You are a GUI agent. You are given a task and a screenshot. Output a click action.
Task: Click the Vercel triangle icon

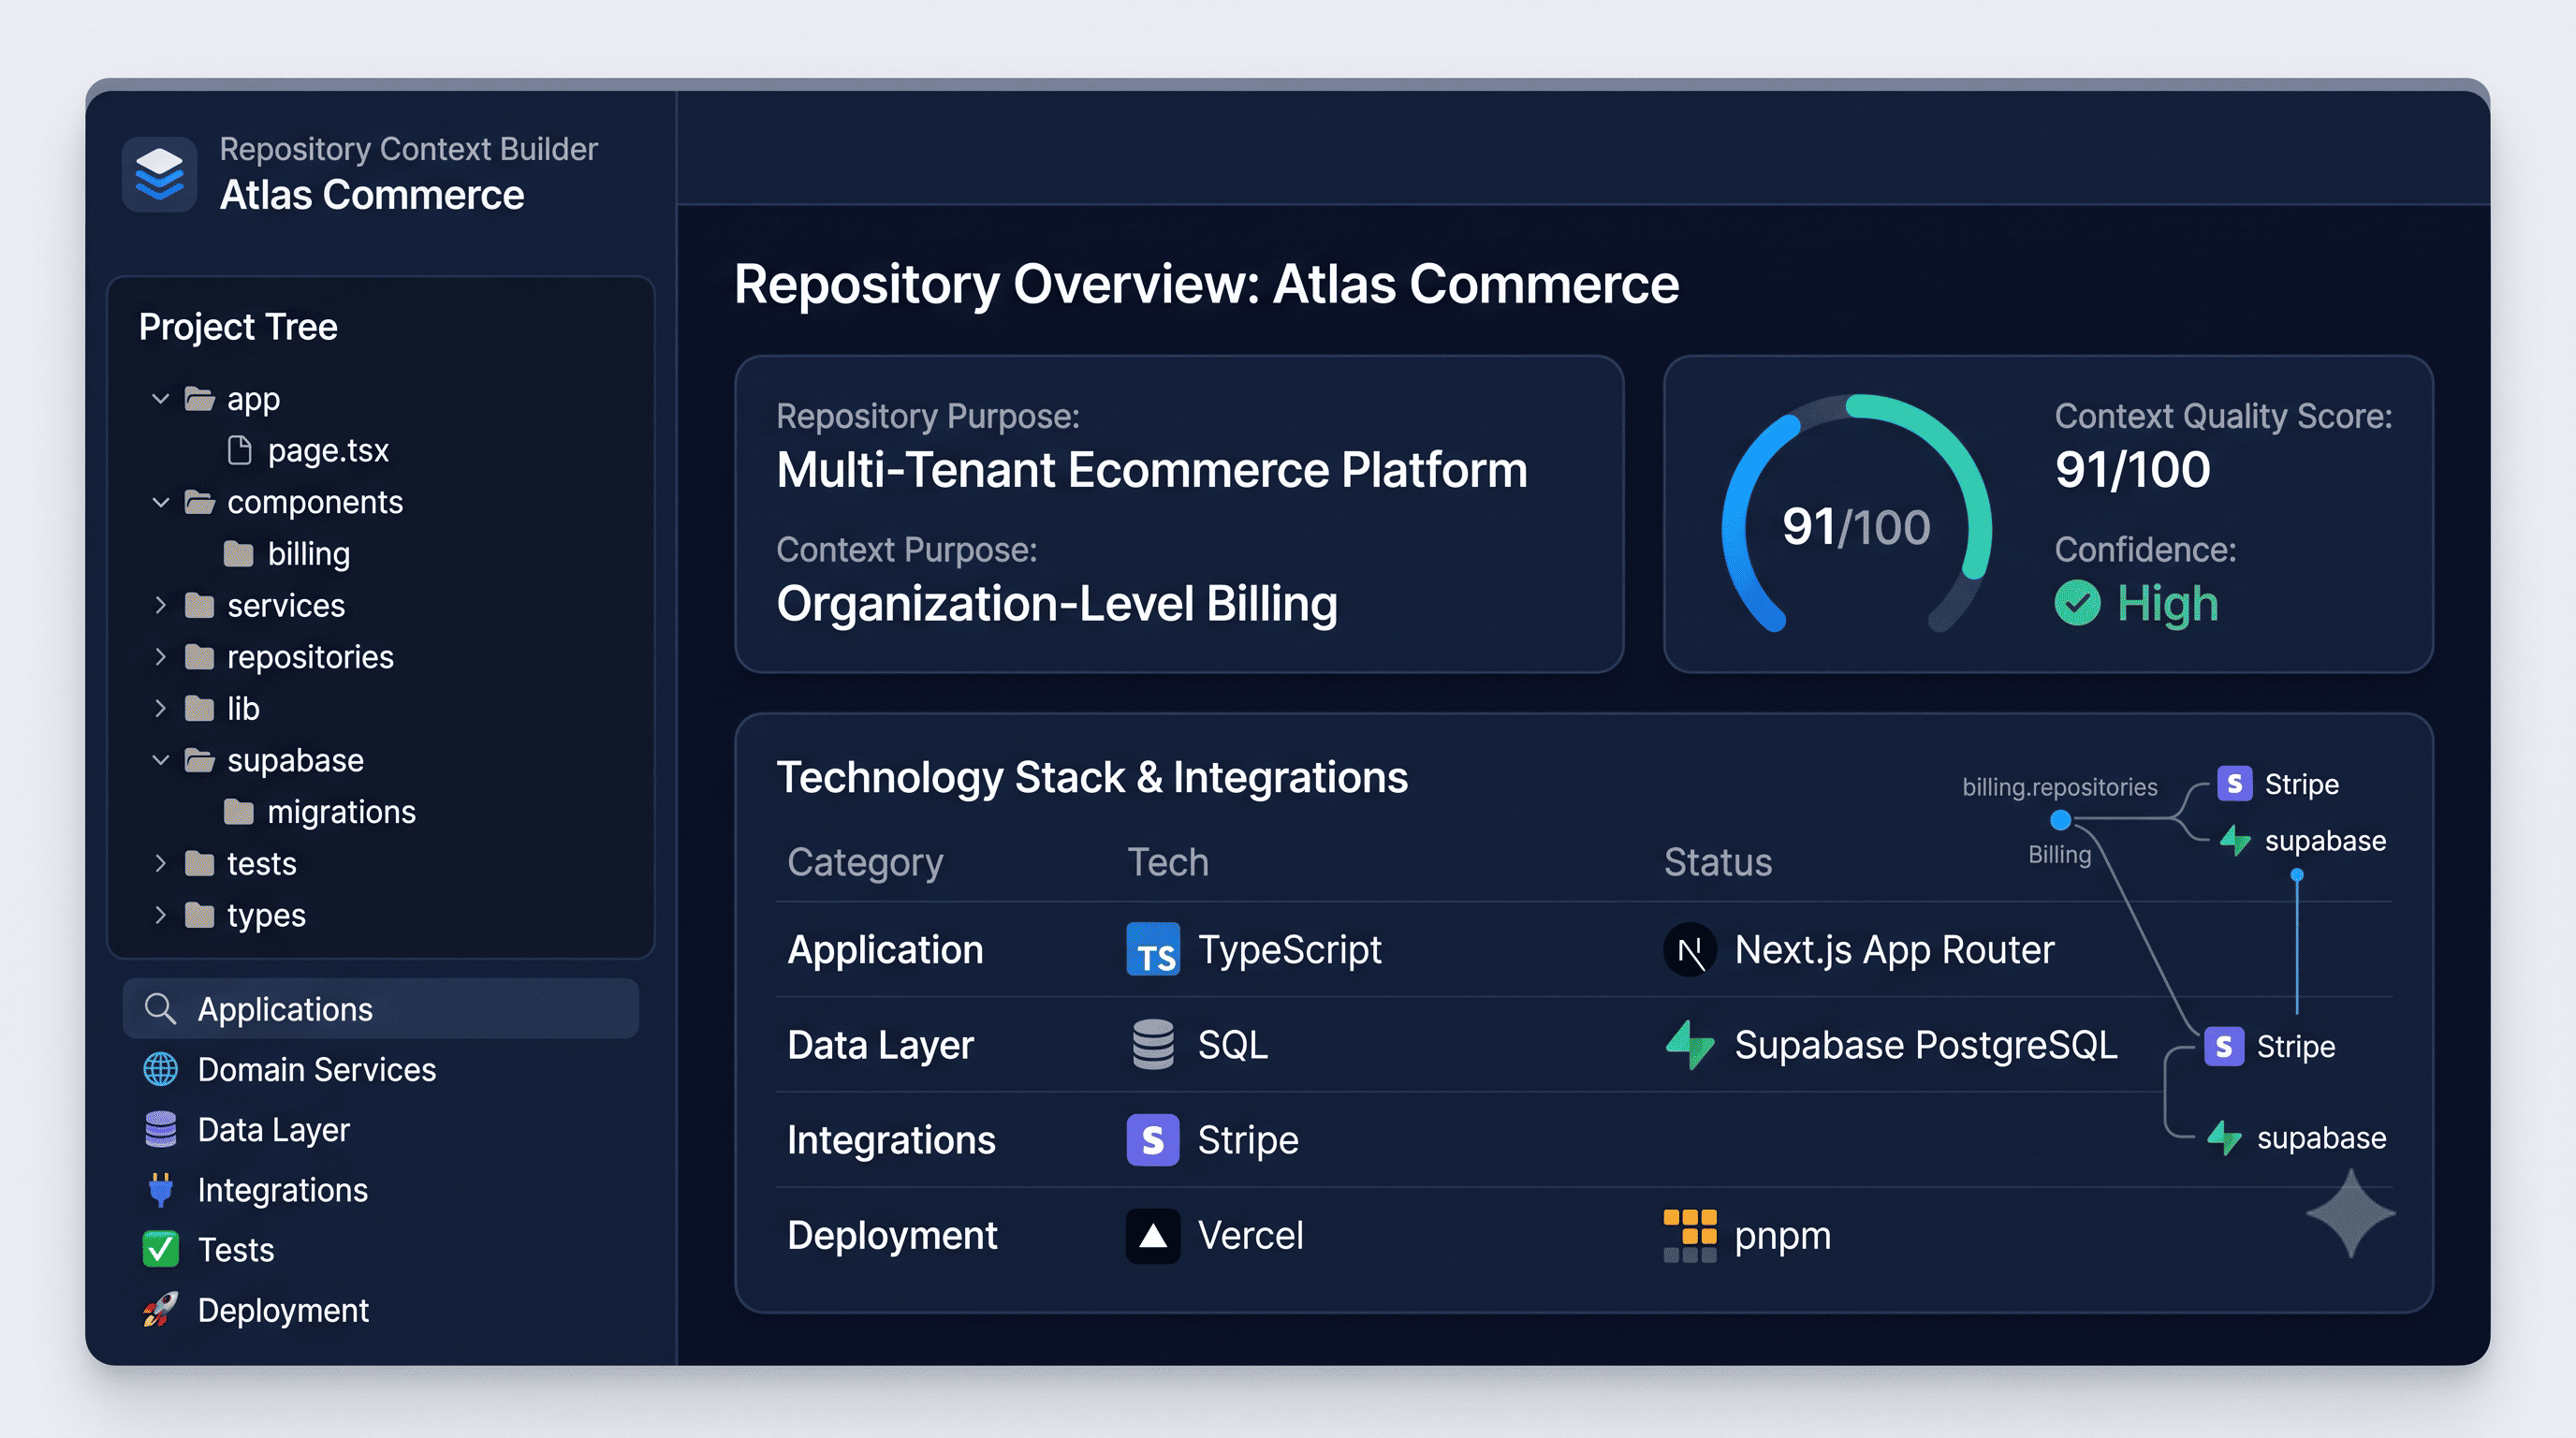(x=1153, y=1235)
